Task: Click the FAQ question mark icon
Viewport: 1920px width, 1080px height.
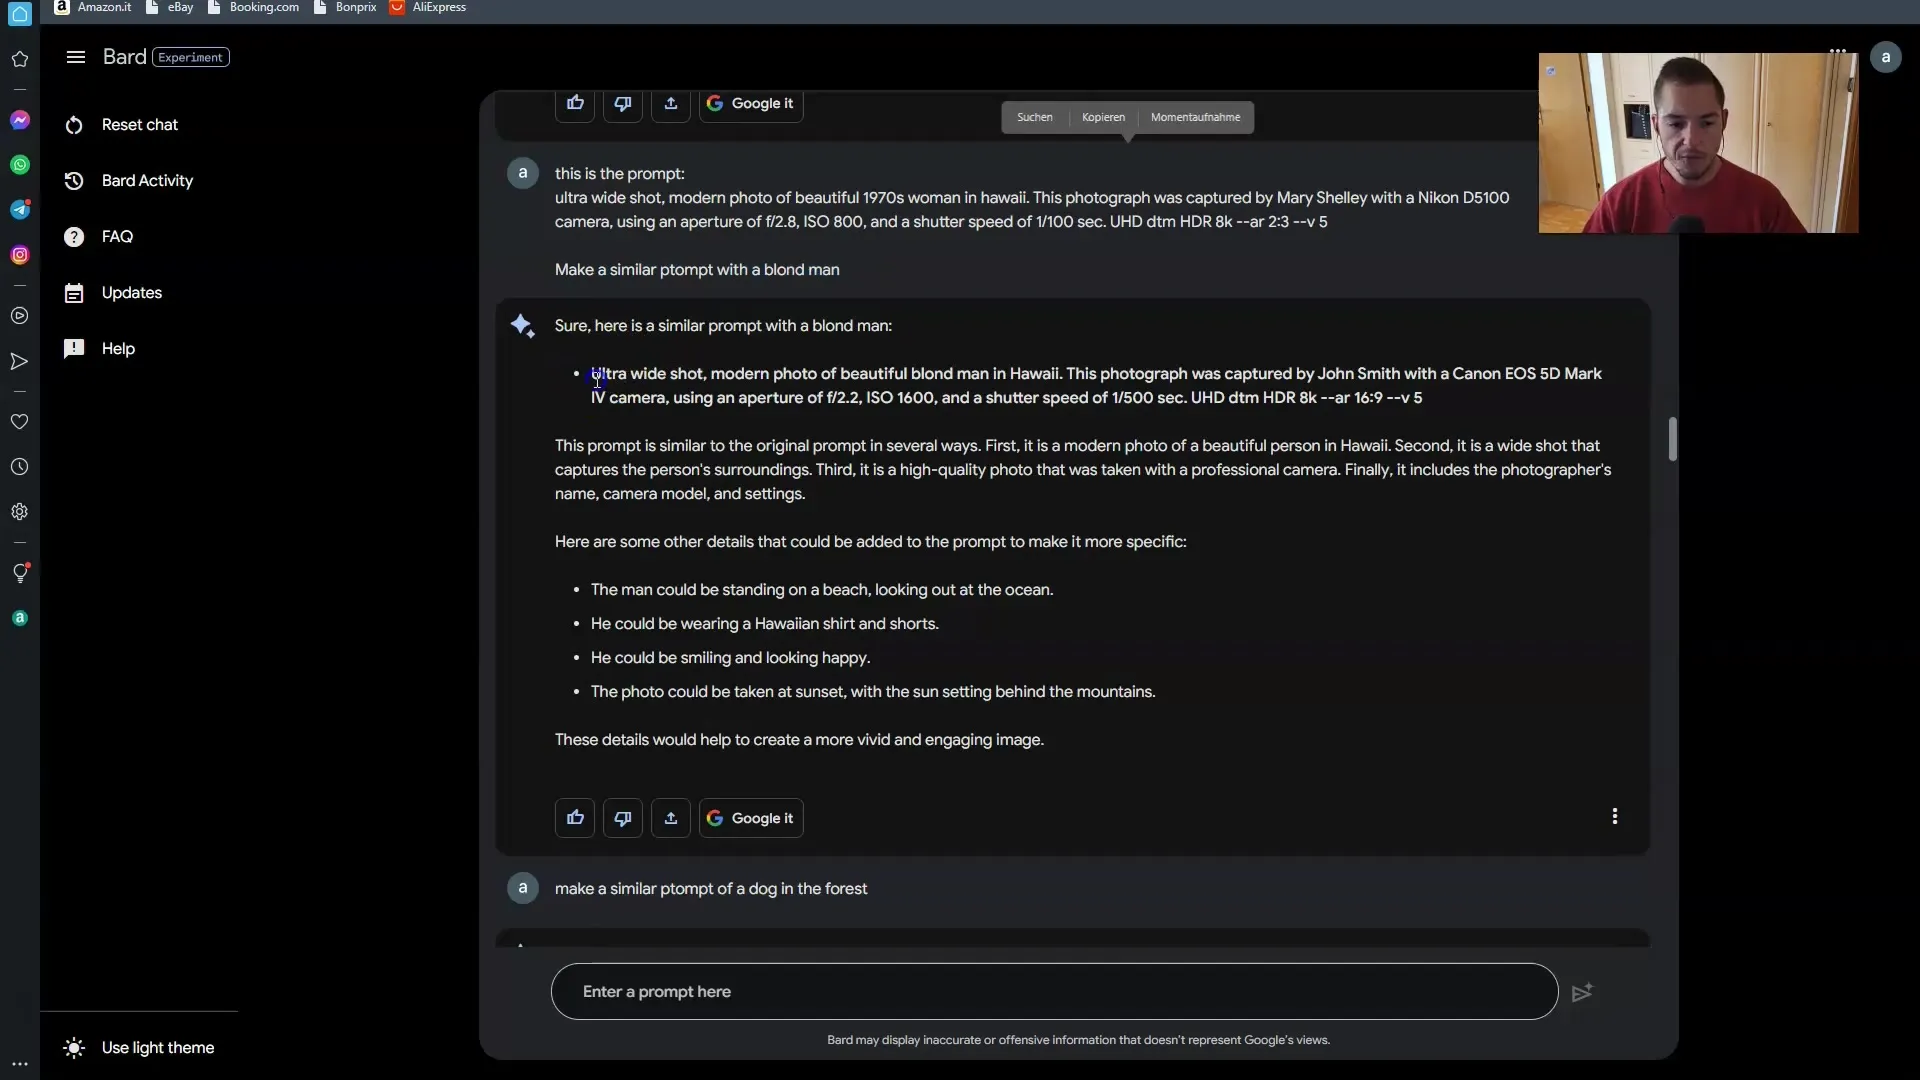Action: click(x=74, y=237)
